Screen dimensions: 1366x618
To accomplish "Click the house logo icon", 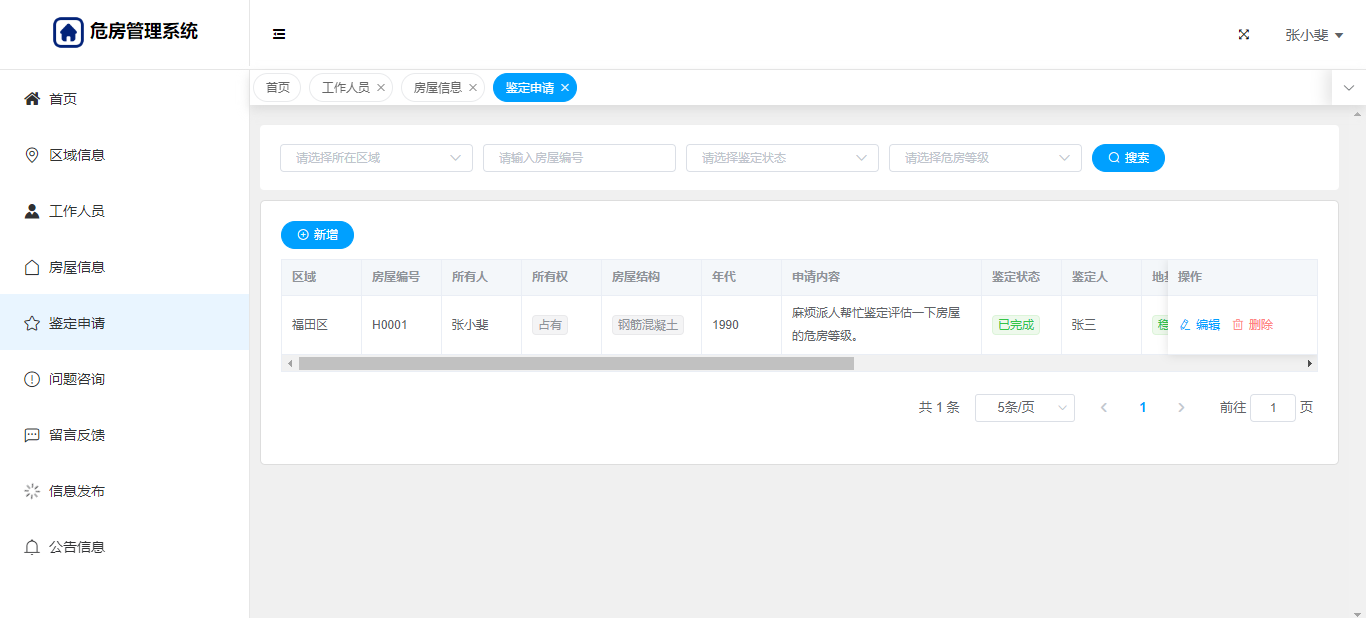I will (x=68, y=32).
